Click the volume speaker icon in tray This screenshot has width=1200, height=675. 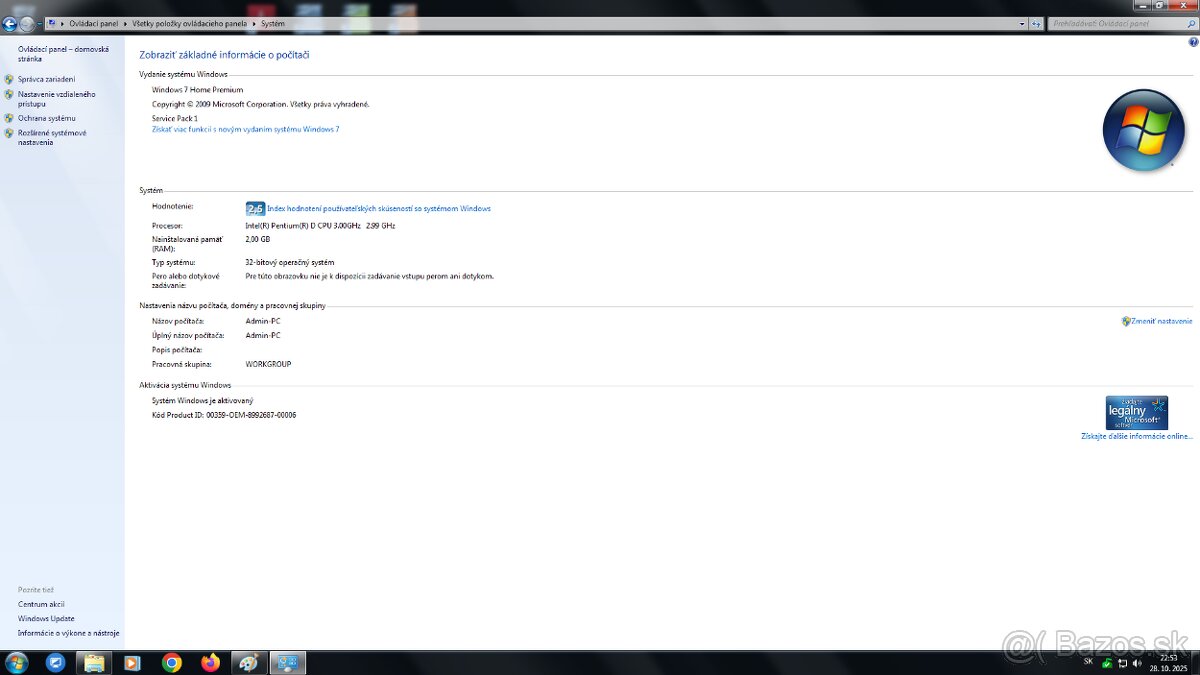1137,663
